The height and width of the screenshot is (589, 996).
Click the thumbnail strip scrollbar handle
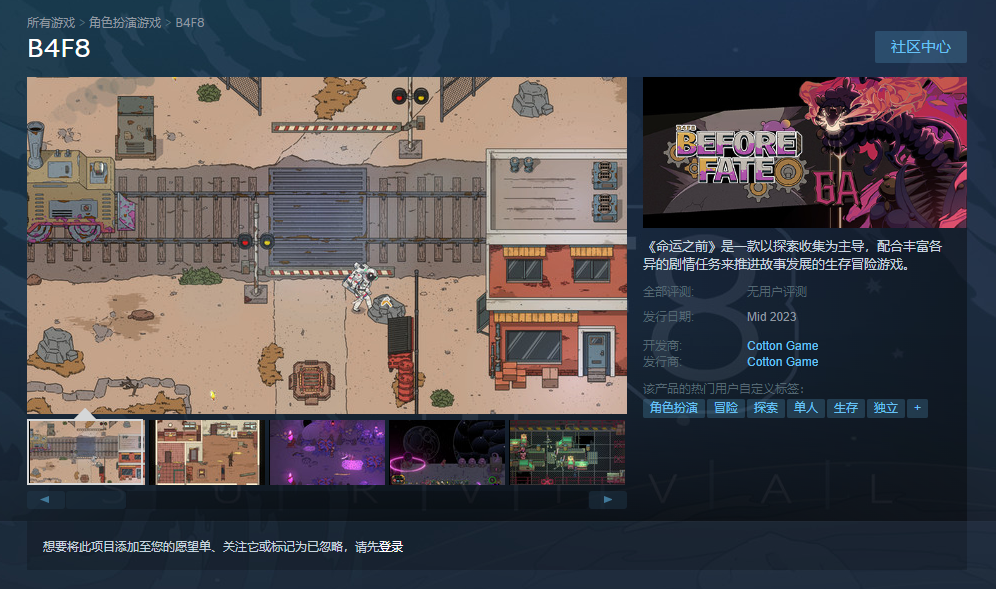(x=96, y=499)
